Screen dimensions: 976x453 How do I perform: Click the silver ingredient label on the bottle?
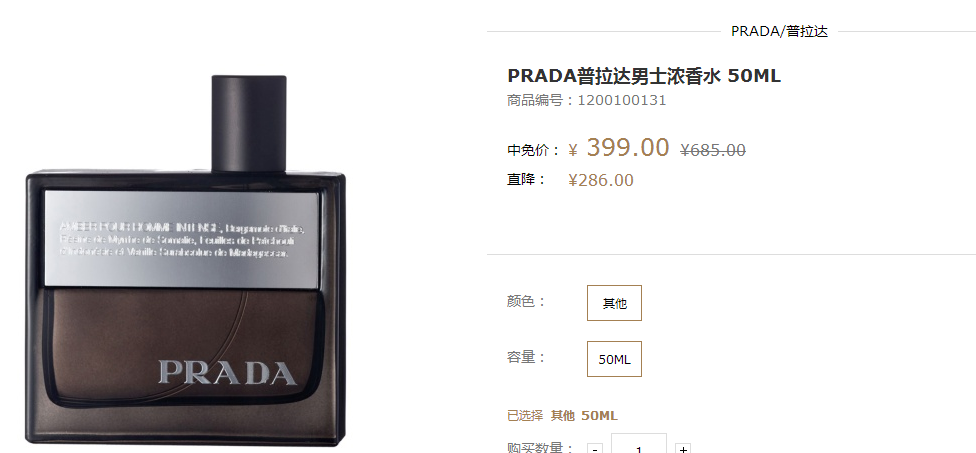click(x=182, y=238)
